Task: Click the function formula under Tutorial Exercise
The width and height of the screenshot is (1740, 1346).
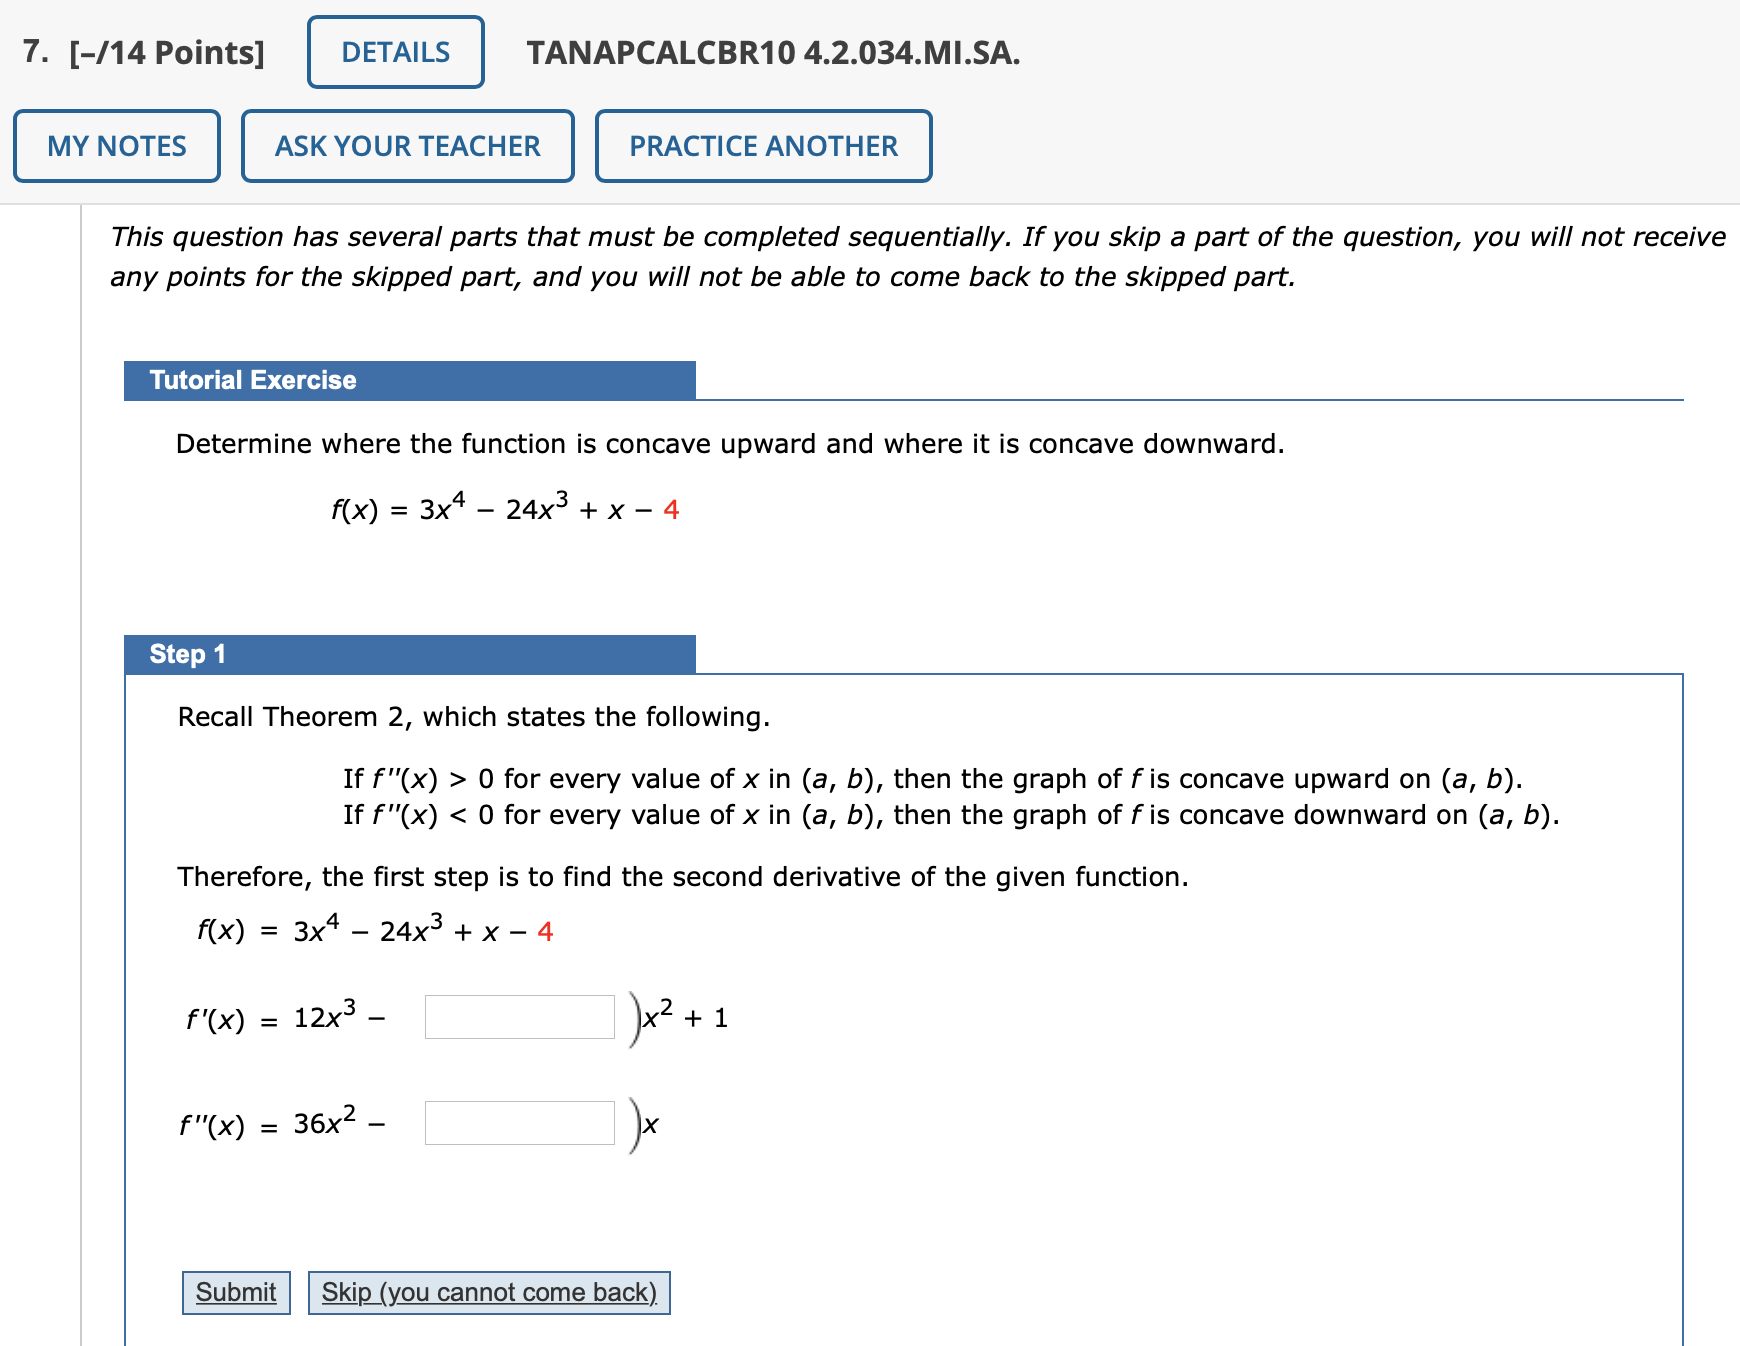Action: pyautogui.click(x=502, y=509)
